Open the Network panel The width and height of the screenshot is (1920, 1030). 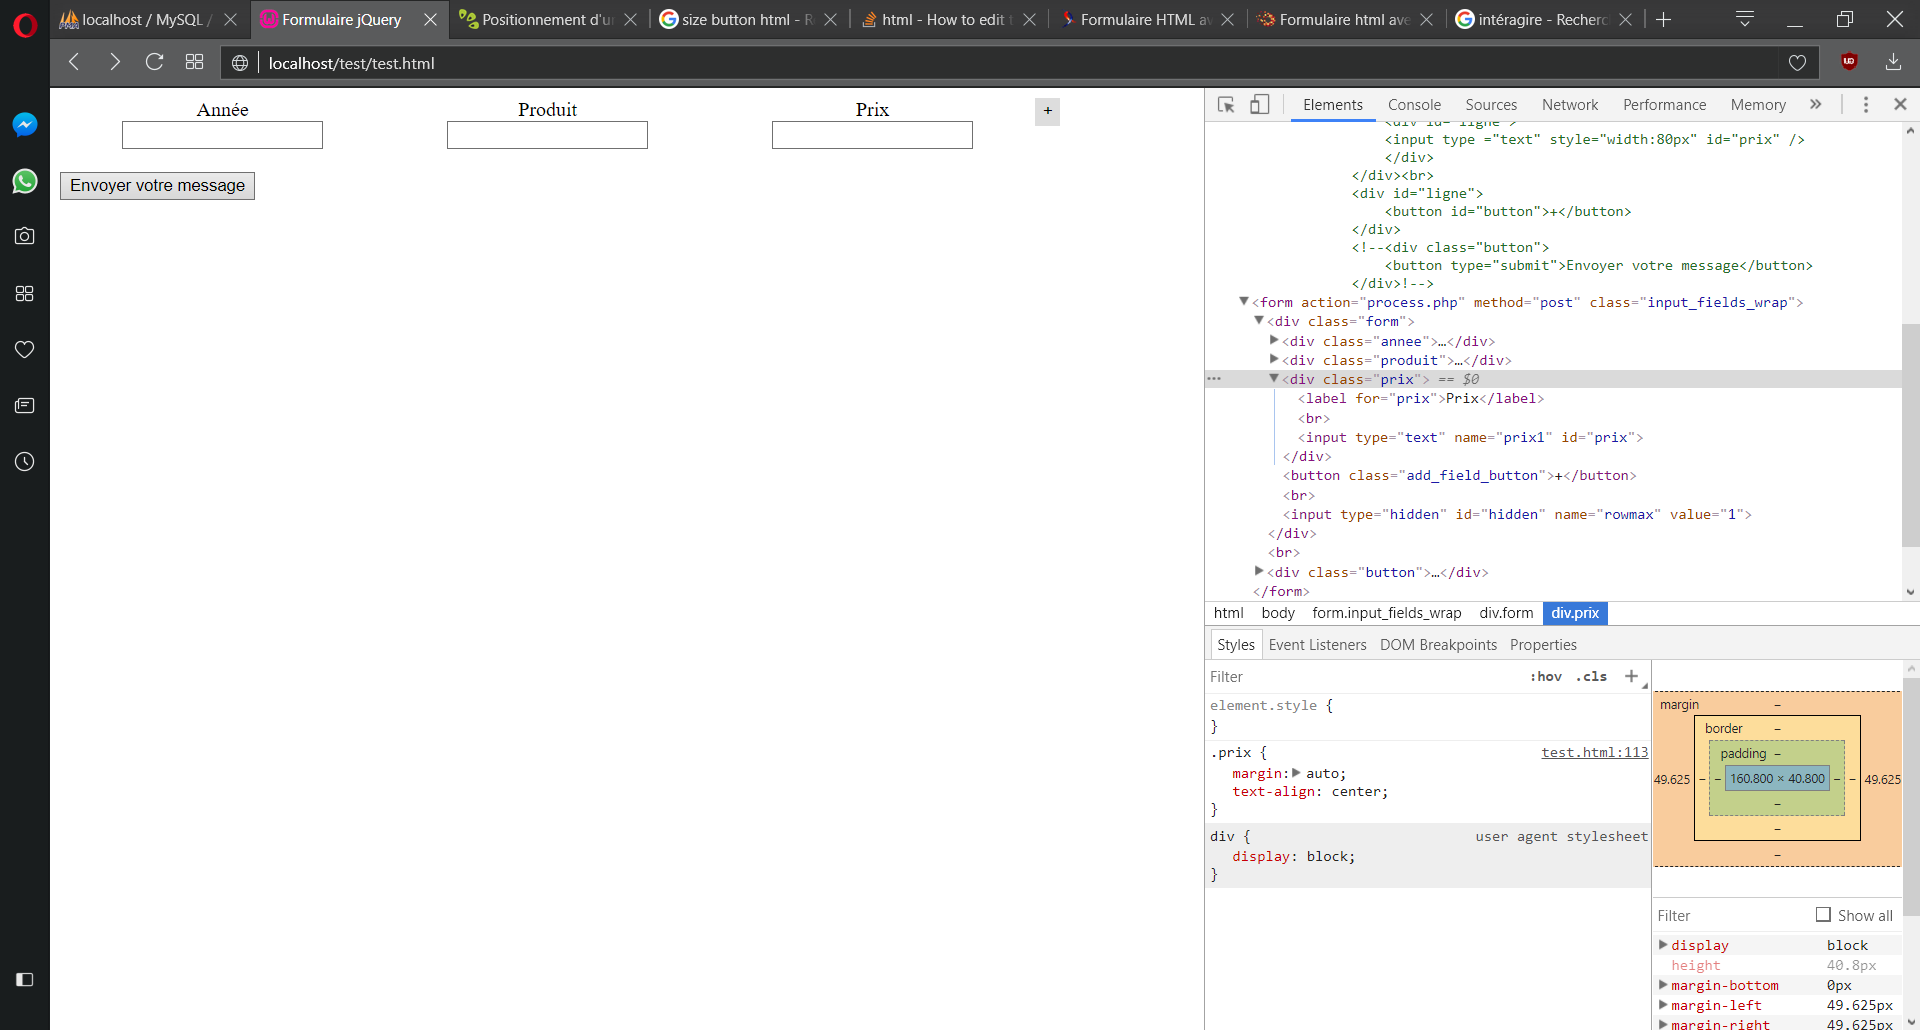(1569, 104)
